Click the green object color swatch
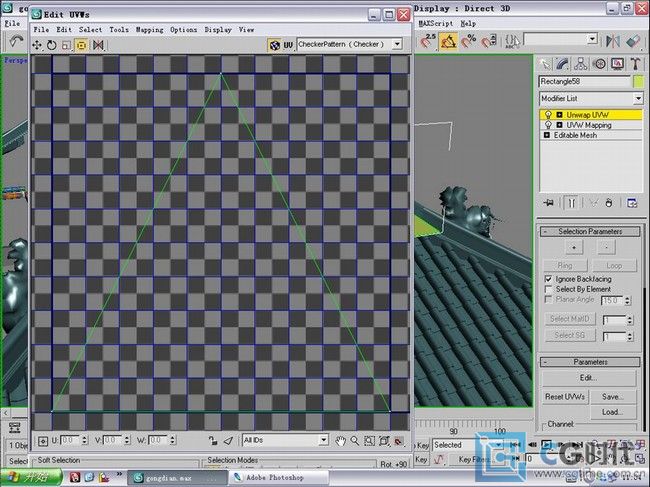Screen dimensions: 650x487 pyautogui.click(x=639, y=82)
